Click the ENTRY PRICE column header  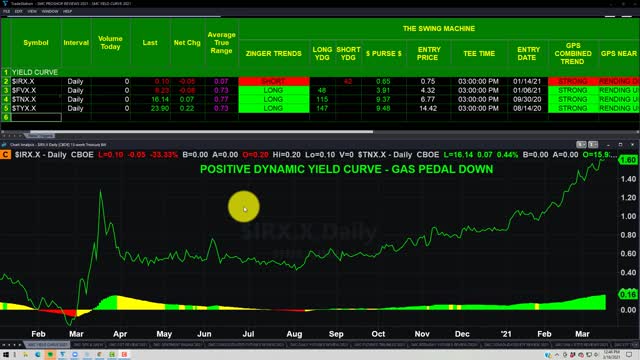pos(429,53)
